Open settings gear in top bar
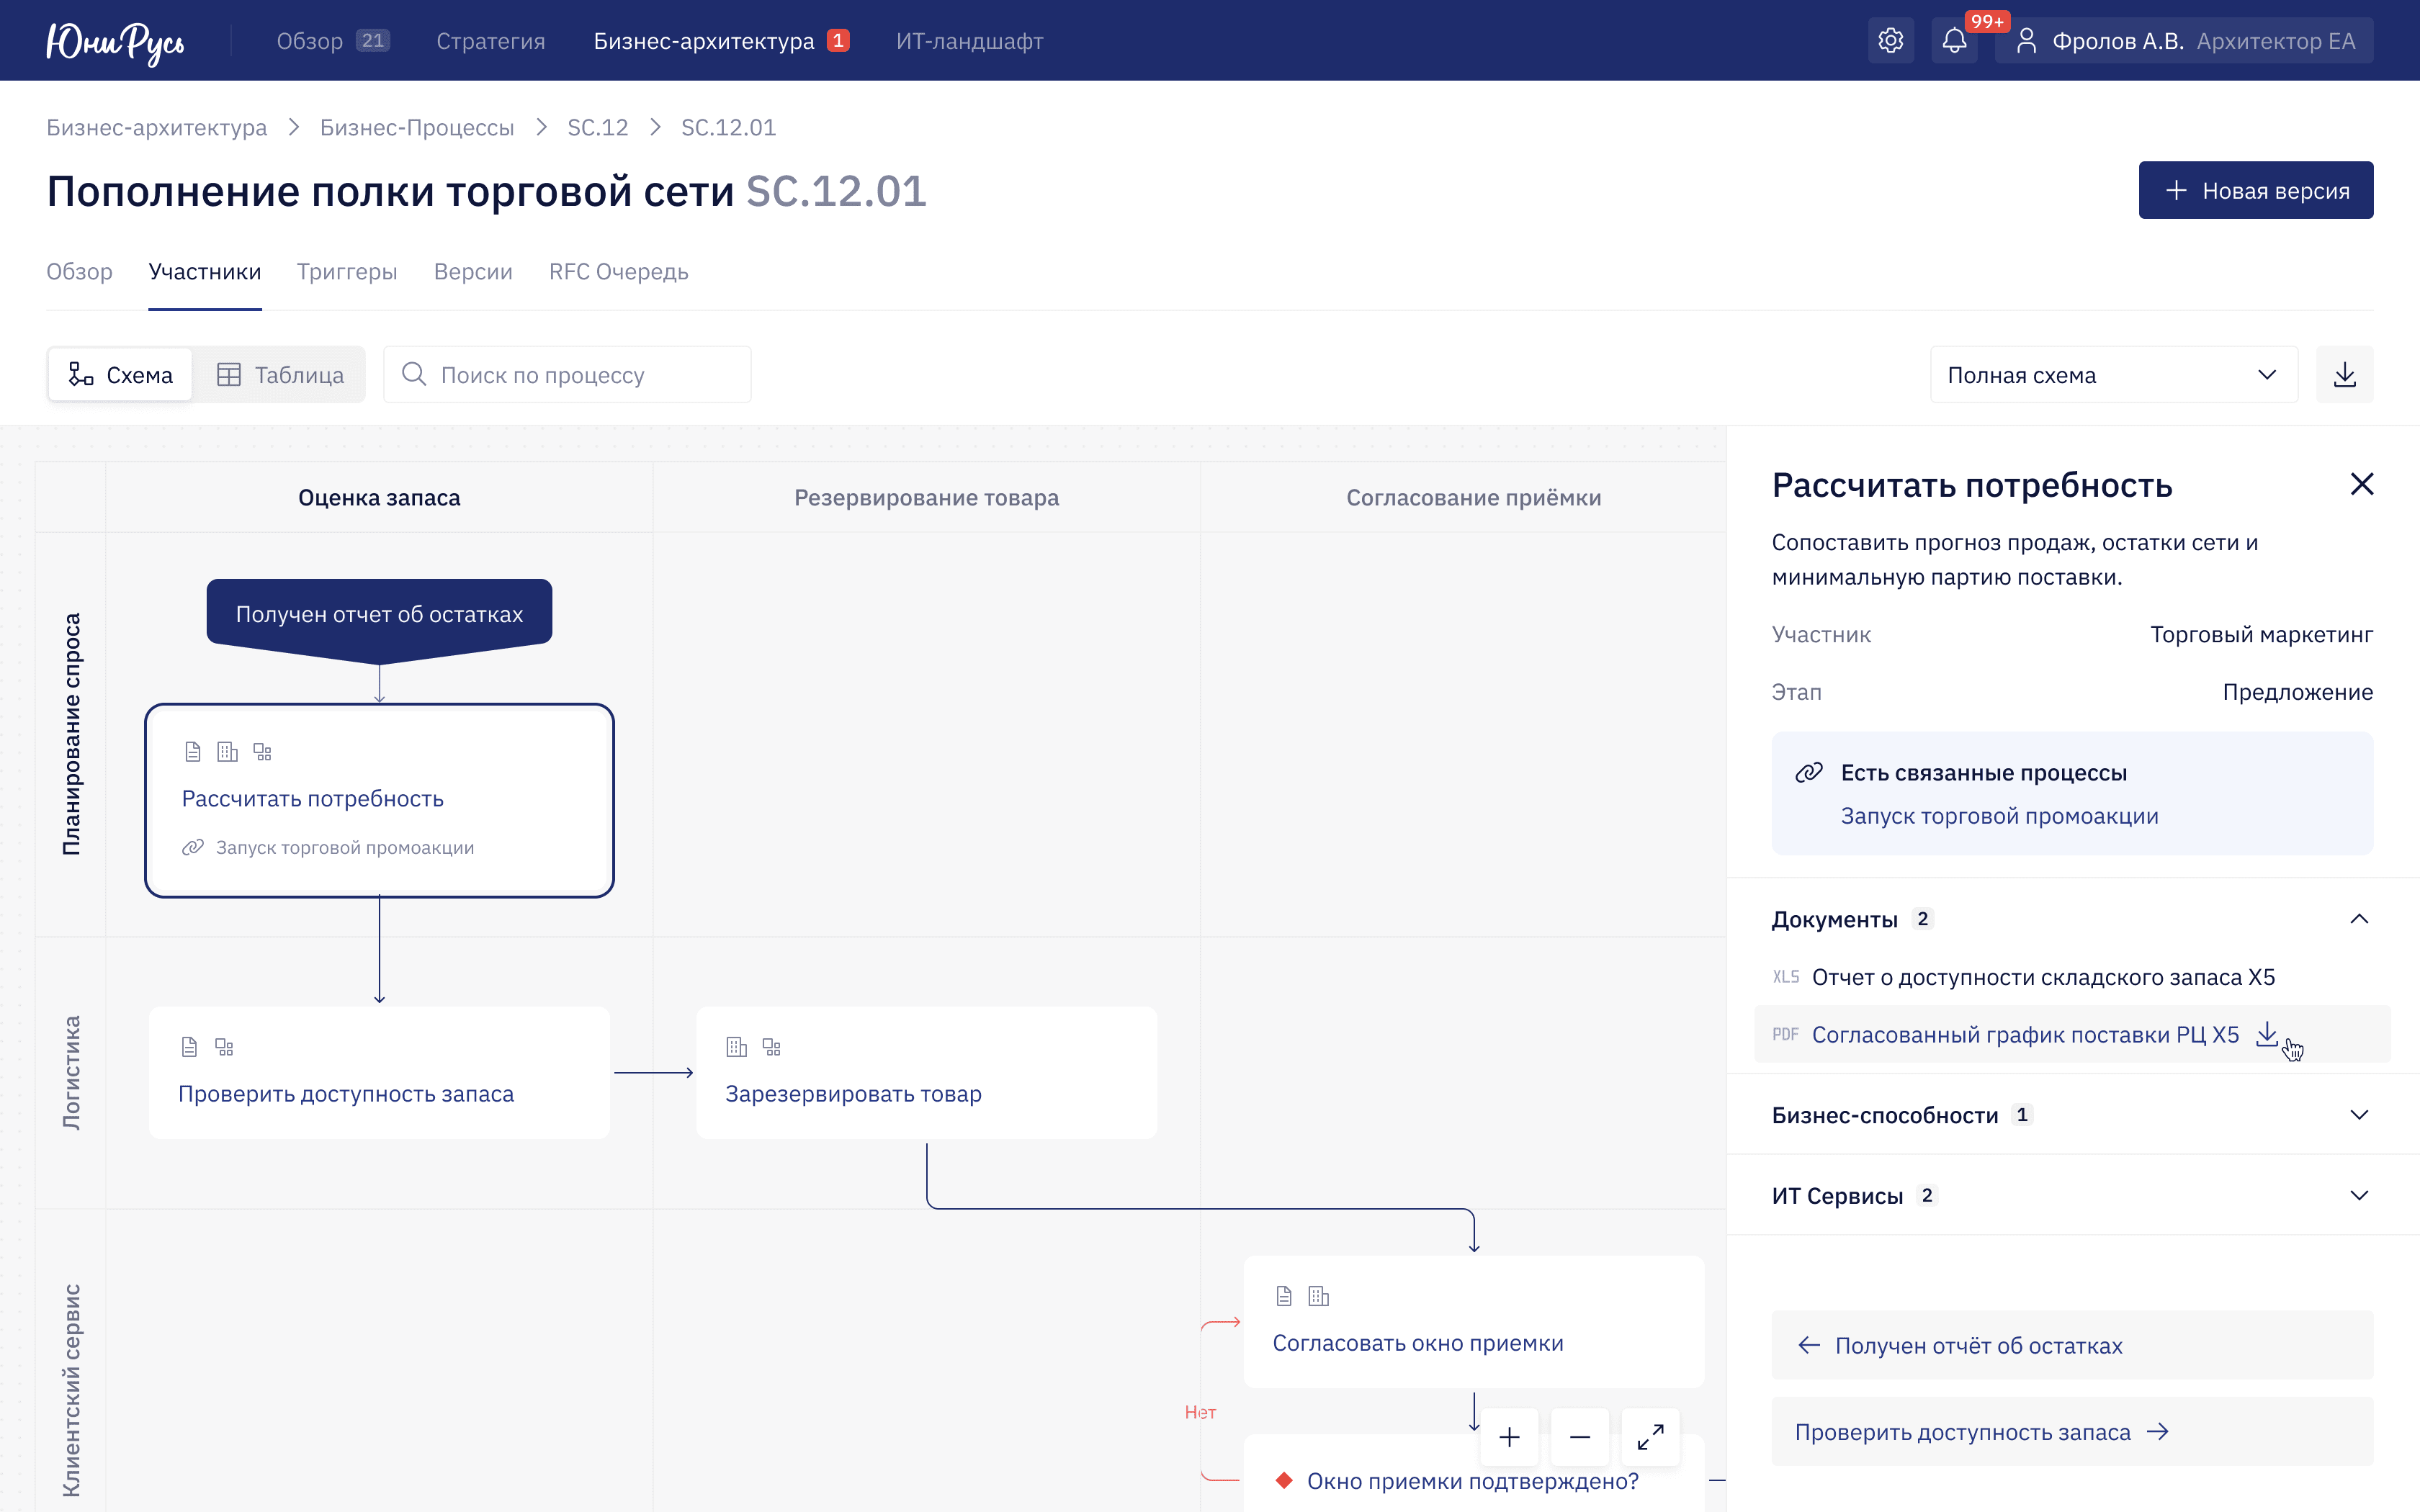This screenshot has height=1512, width=2420. tap(1890, 41)
